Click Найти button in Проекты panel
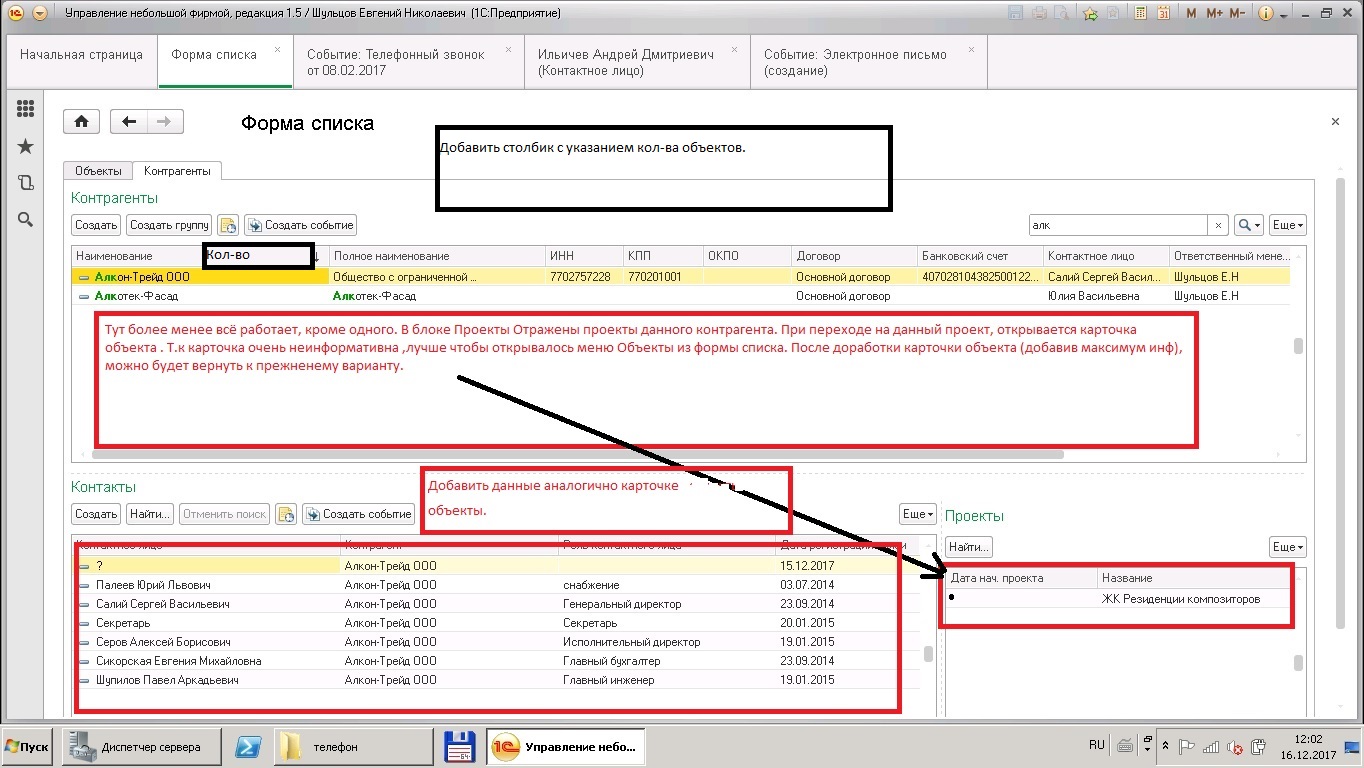The height and width of the screenshot is (768, 1364). [x=968, y=547]
